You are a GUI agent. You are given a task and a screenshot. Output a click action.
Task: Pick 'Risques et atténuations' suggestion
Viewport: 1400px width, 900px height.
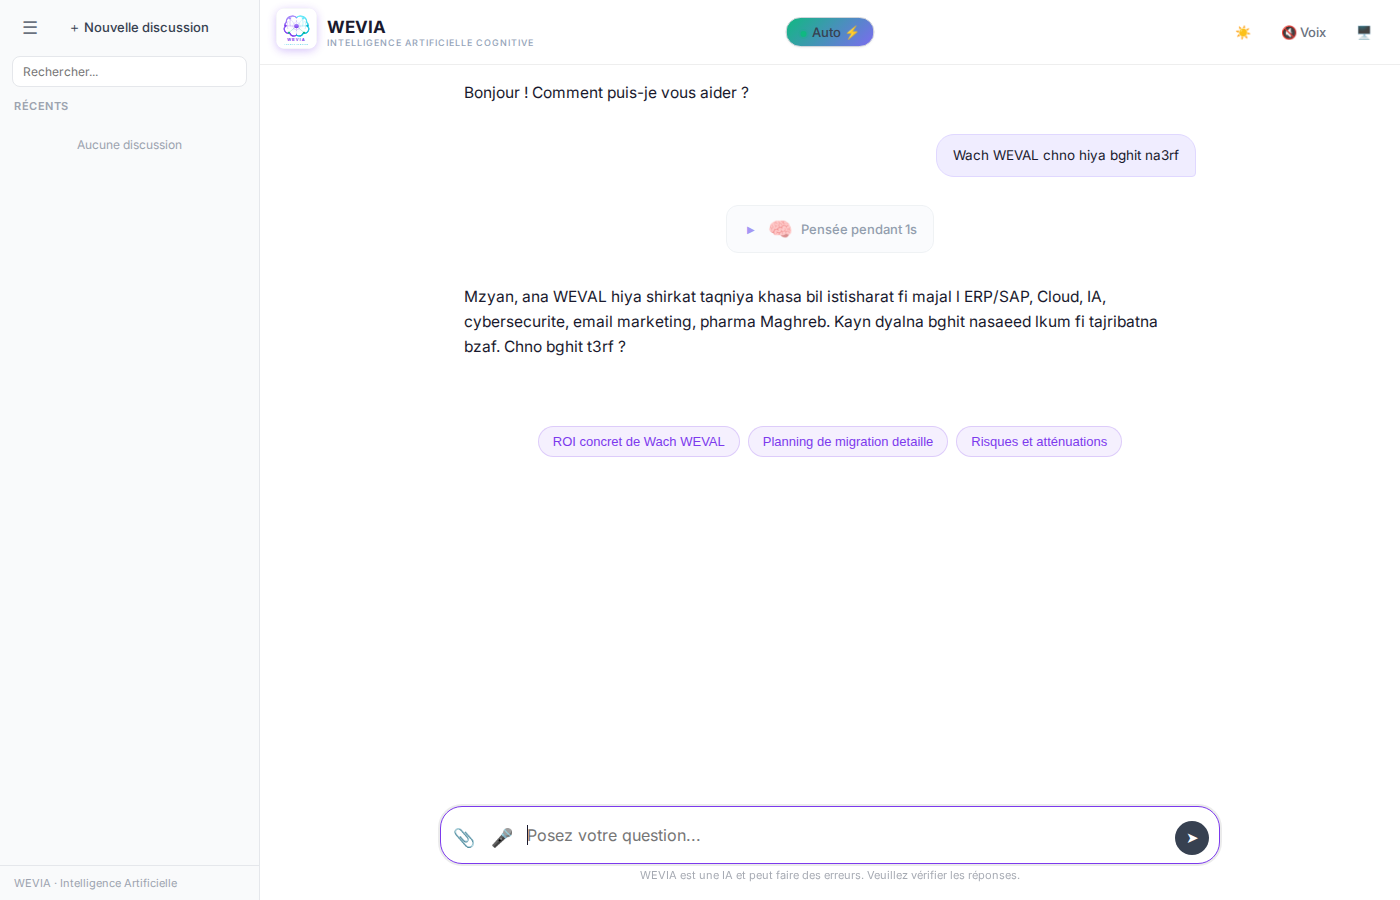point(1038,442)
